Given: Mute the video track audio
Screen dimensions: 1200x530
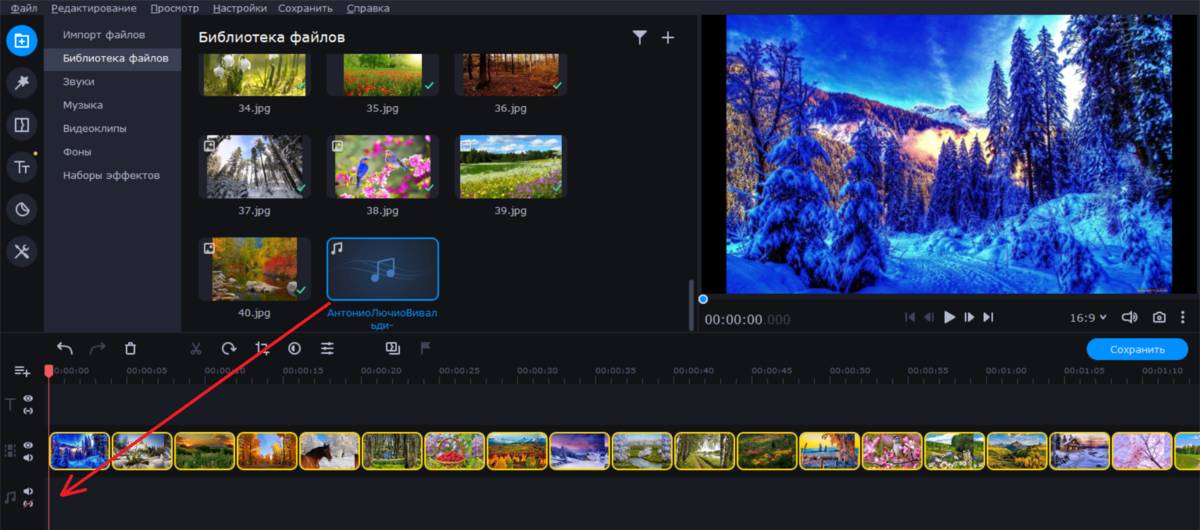Looking at the screenshot, I should click(x=29, y=458).
